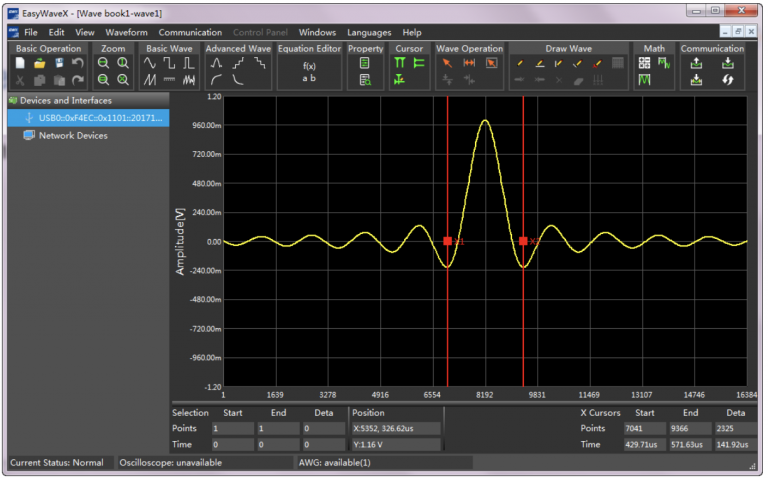The width and height of the screenshot is (768, 478).
Task: Select the diagonal line pencil draw tool
Action: 578,63
